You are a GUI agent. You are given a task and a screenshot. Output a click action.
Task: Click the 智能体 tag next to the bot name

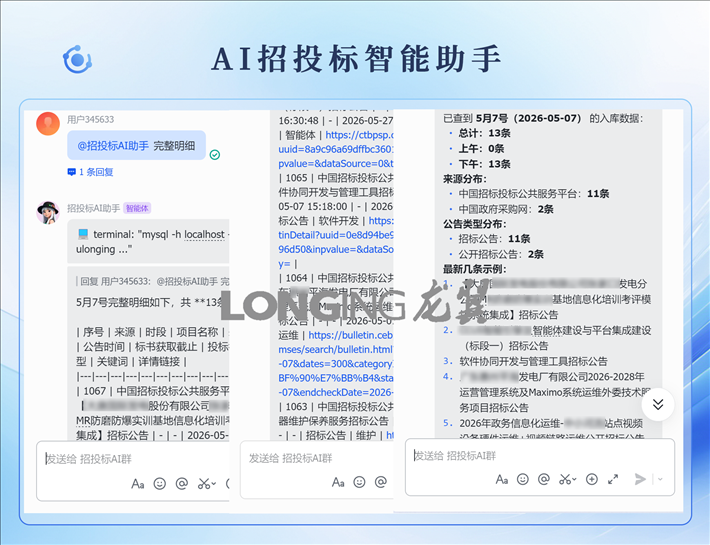[x=137, y=208]
